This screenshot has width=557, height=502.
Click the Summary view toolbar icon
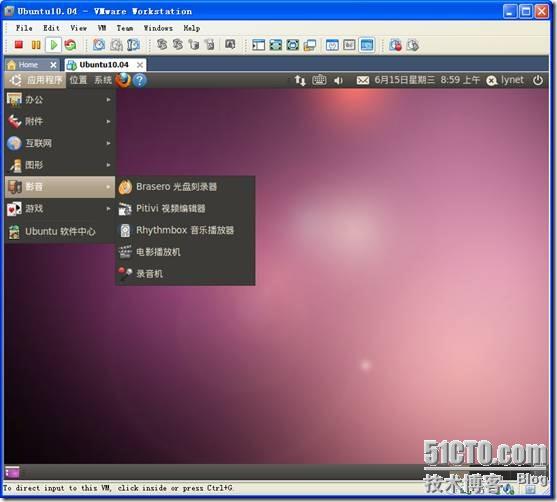point(332,45)
